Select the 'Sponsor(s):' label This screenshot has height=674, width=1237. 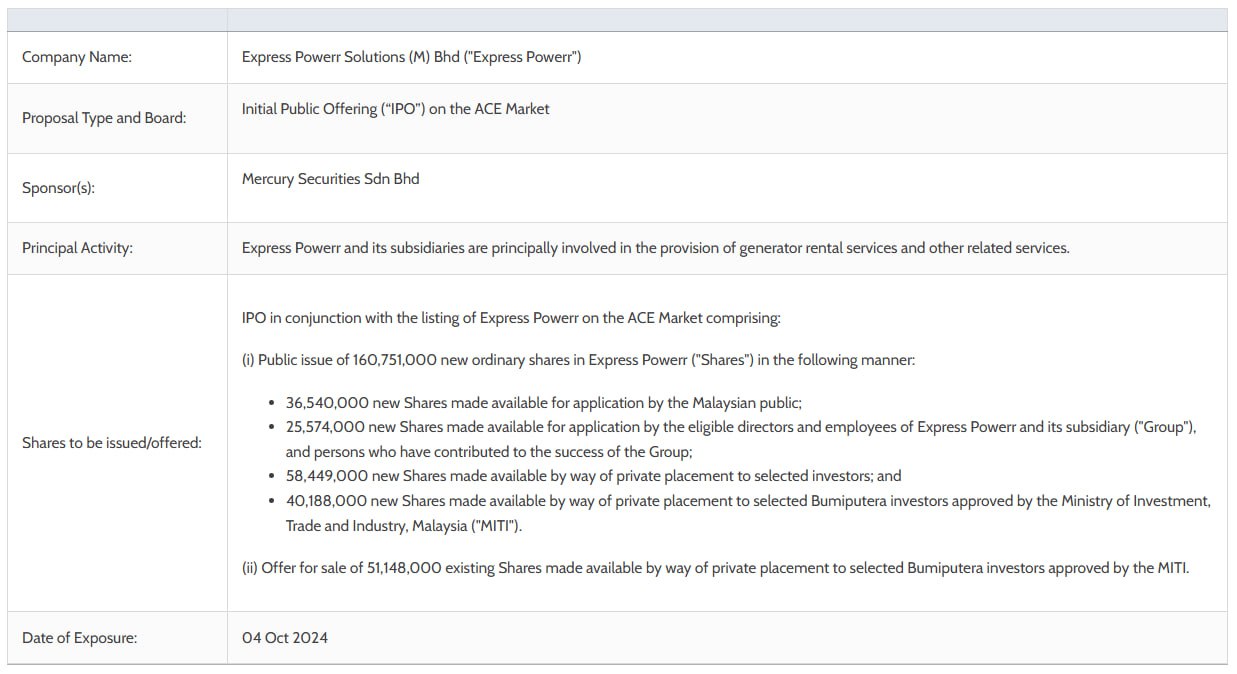(58, 187)
